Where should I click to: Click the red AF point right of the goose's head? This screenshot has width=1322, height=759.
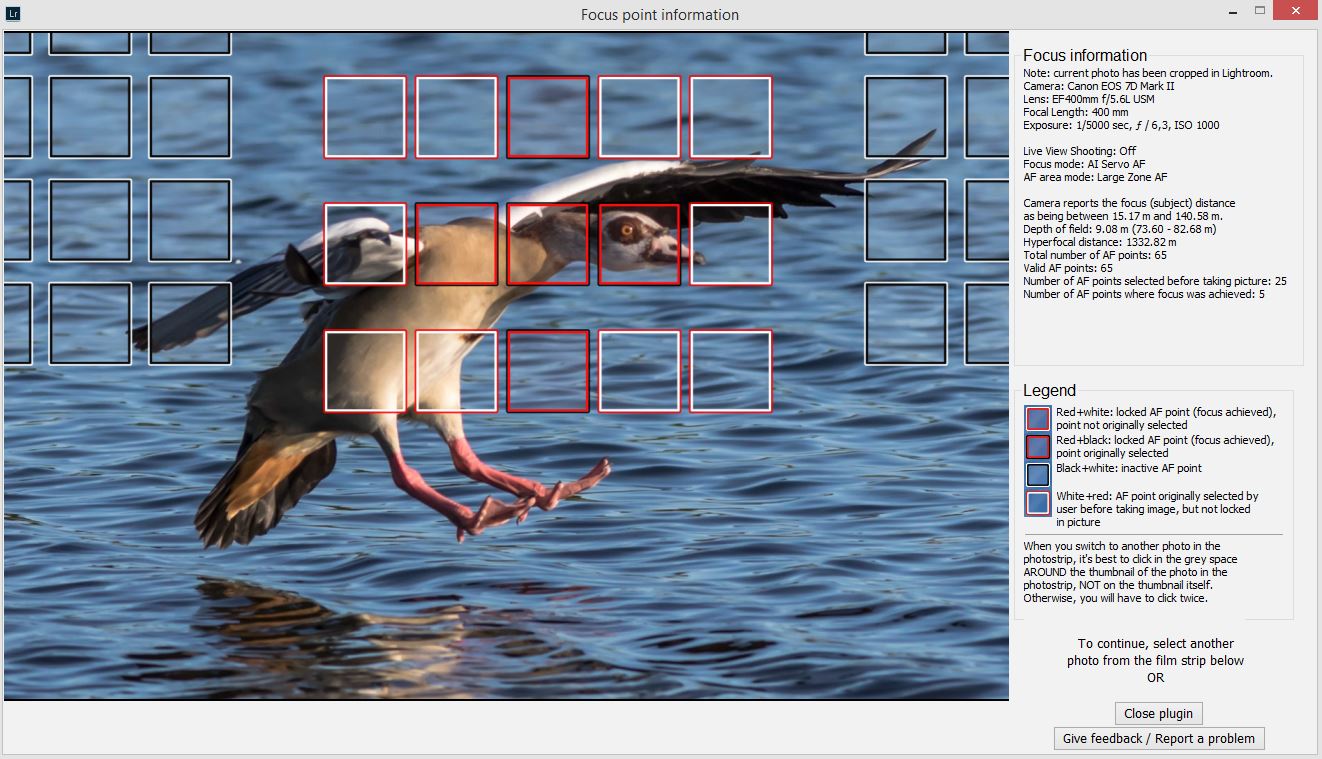pyautogui.click(x=730, y=242)
